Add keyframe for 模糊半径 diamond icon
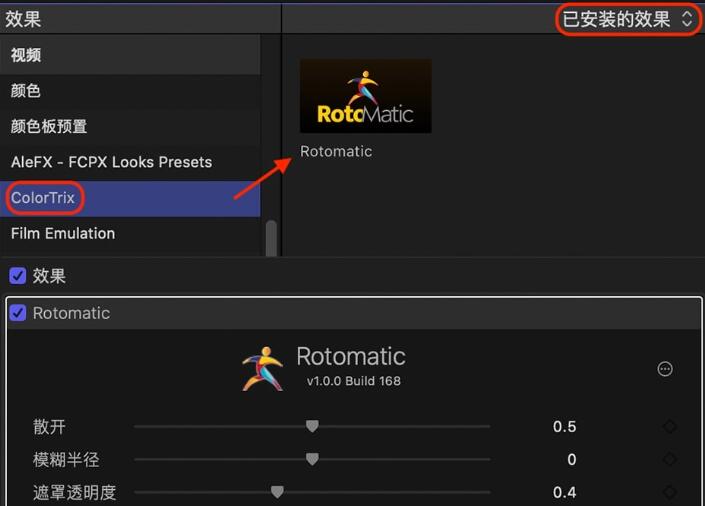705x506 pixels. (x=669, y=459)
